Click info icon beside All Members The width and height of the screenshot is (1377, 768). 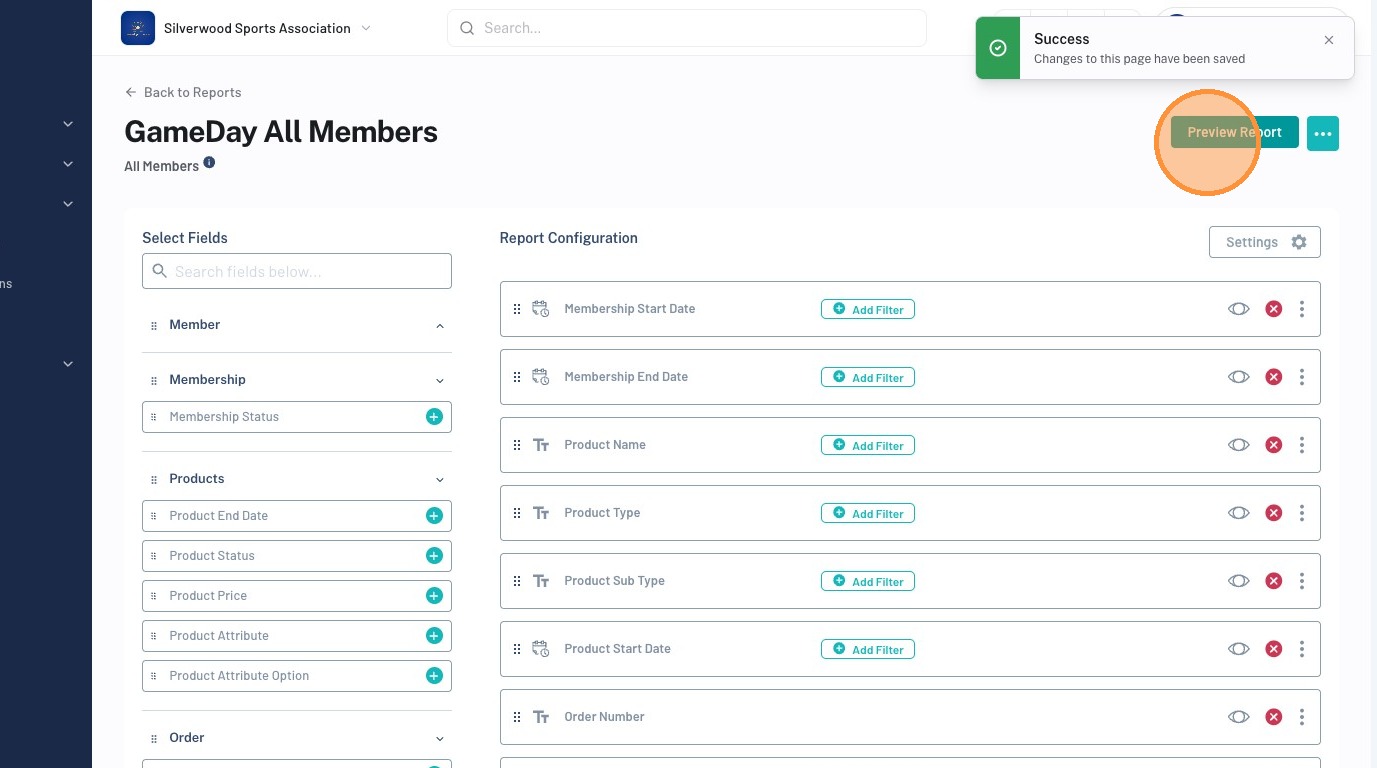click(209, 163)
